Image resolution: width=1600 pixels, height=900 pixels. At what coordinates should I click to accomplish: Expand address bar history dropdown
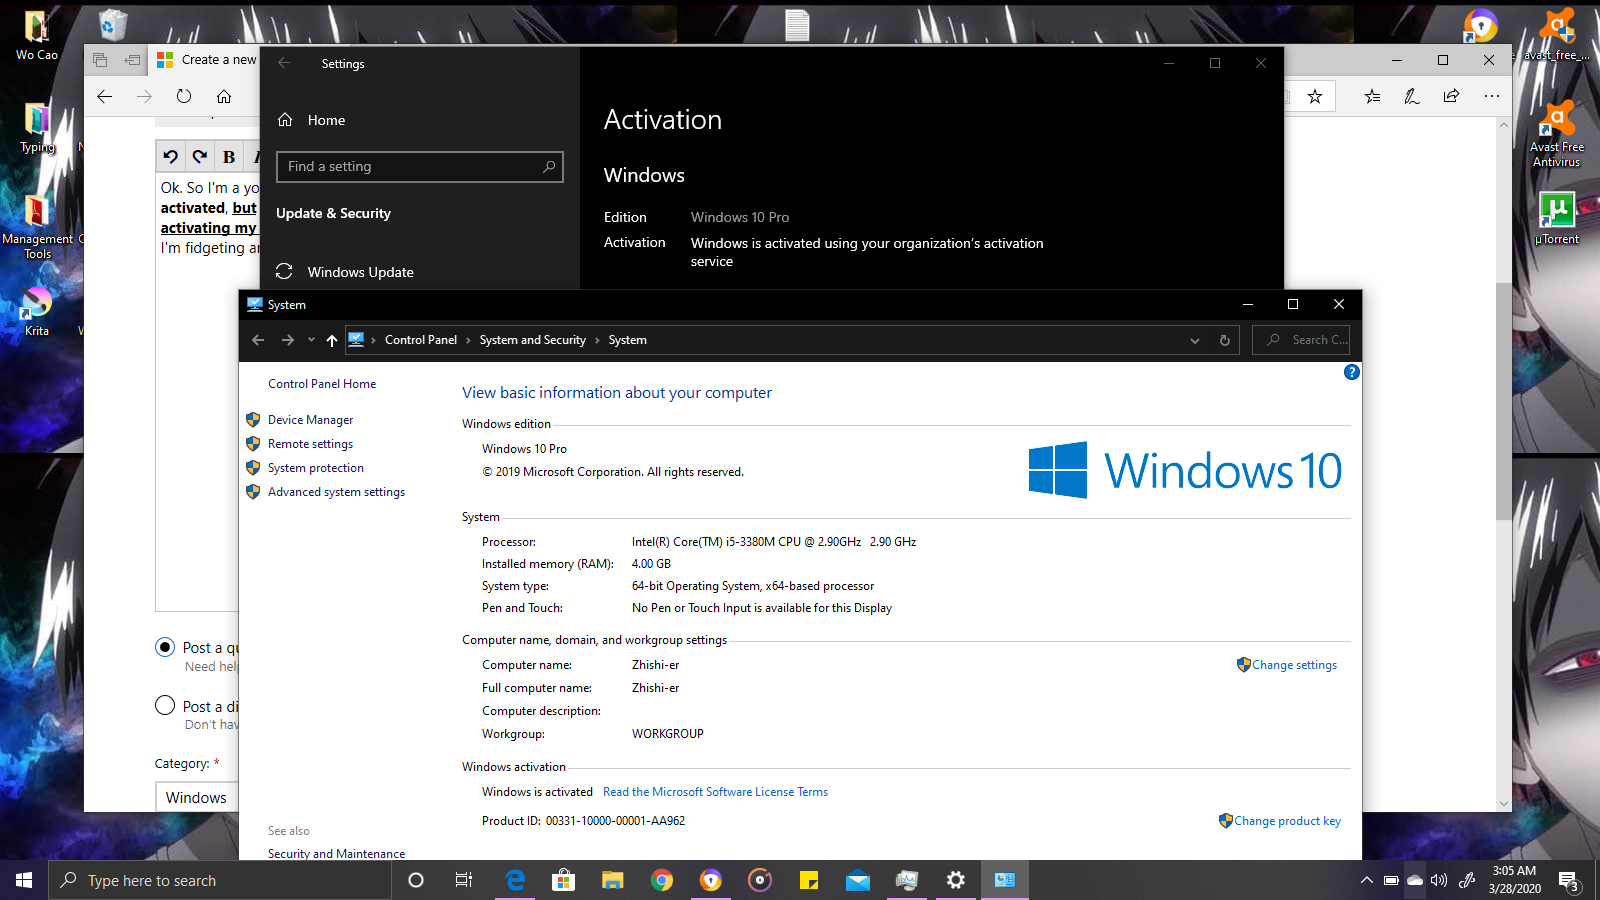click(1194, 340)
